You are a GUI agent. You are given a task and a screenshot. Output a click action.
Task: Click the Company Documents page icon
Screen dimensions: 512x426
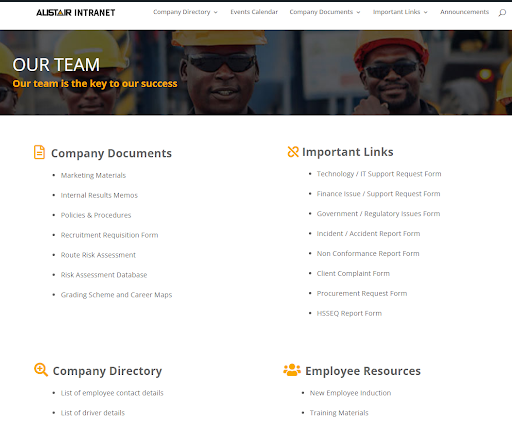click(39, 152)
